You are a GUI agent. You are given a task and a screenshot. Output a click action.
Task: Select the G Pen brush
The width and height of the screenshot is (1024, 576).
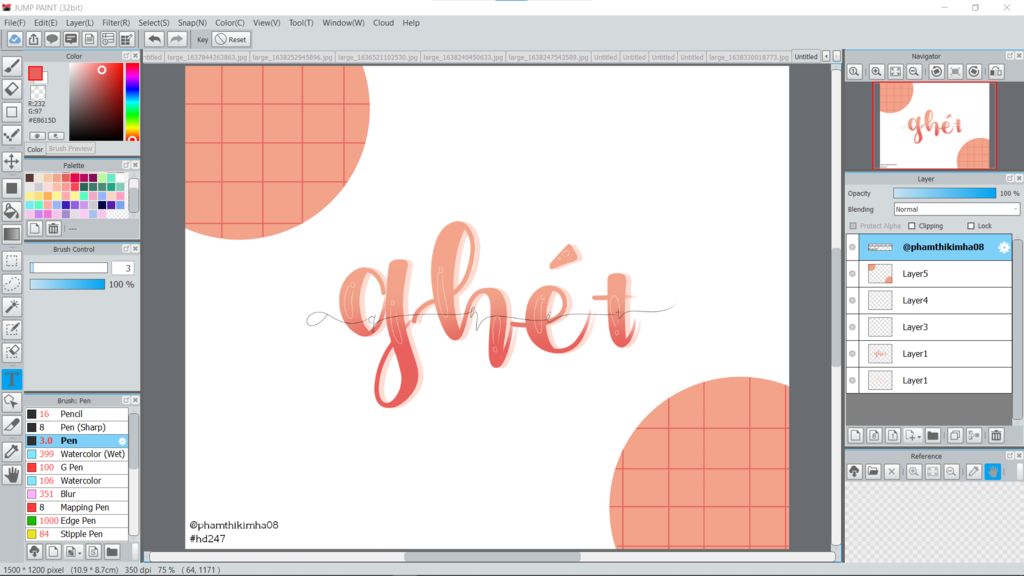tap(77, 468)
